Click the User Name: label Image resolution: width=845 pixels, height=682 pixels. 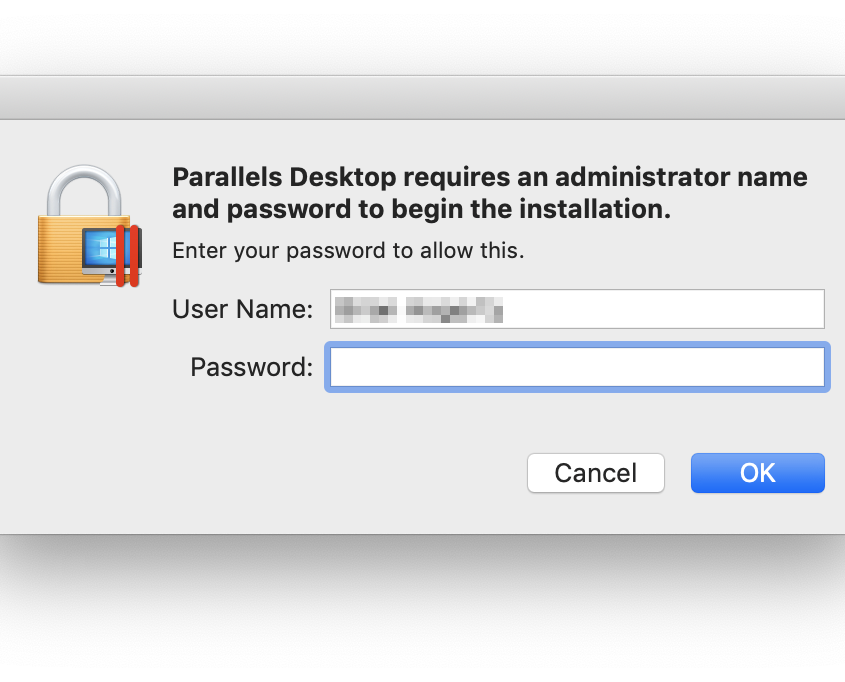(x=241, y=309)
